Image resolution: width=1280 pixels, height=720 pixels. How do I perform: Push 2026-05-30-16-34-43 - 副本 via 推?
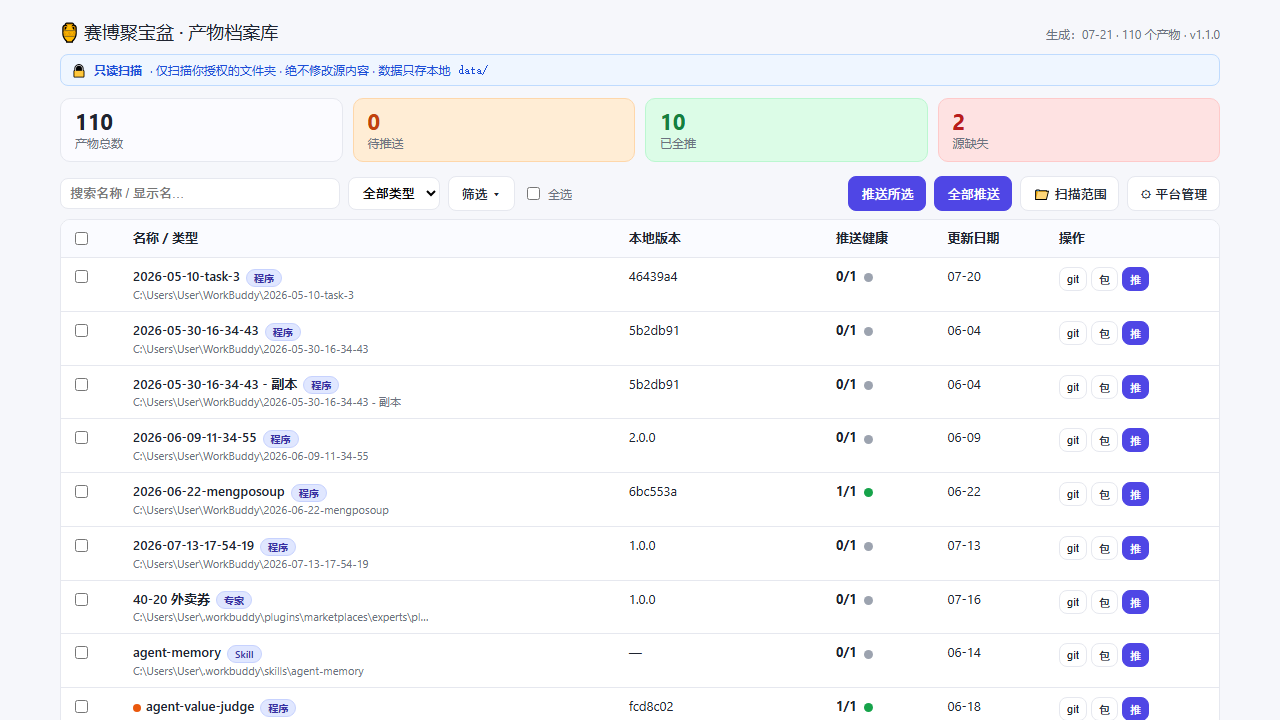pos(1135,387)
